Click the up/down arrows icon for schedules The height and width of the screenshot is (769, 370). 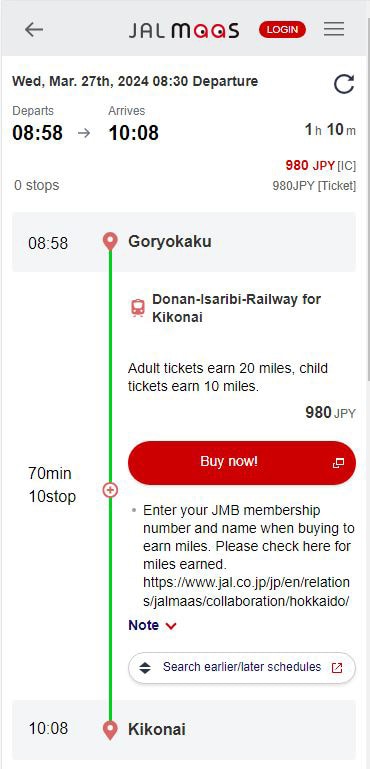pyautogui.click(x=145, y=668)
